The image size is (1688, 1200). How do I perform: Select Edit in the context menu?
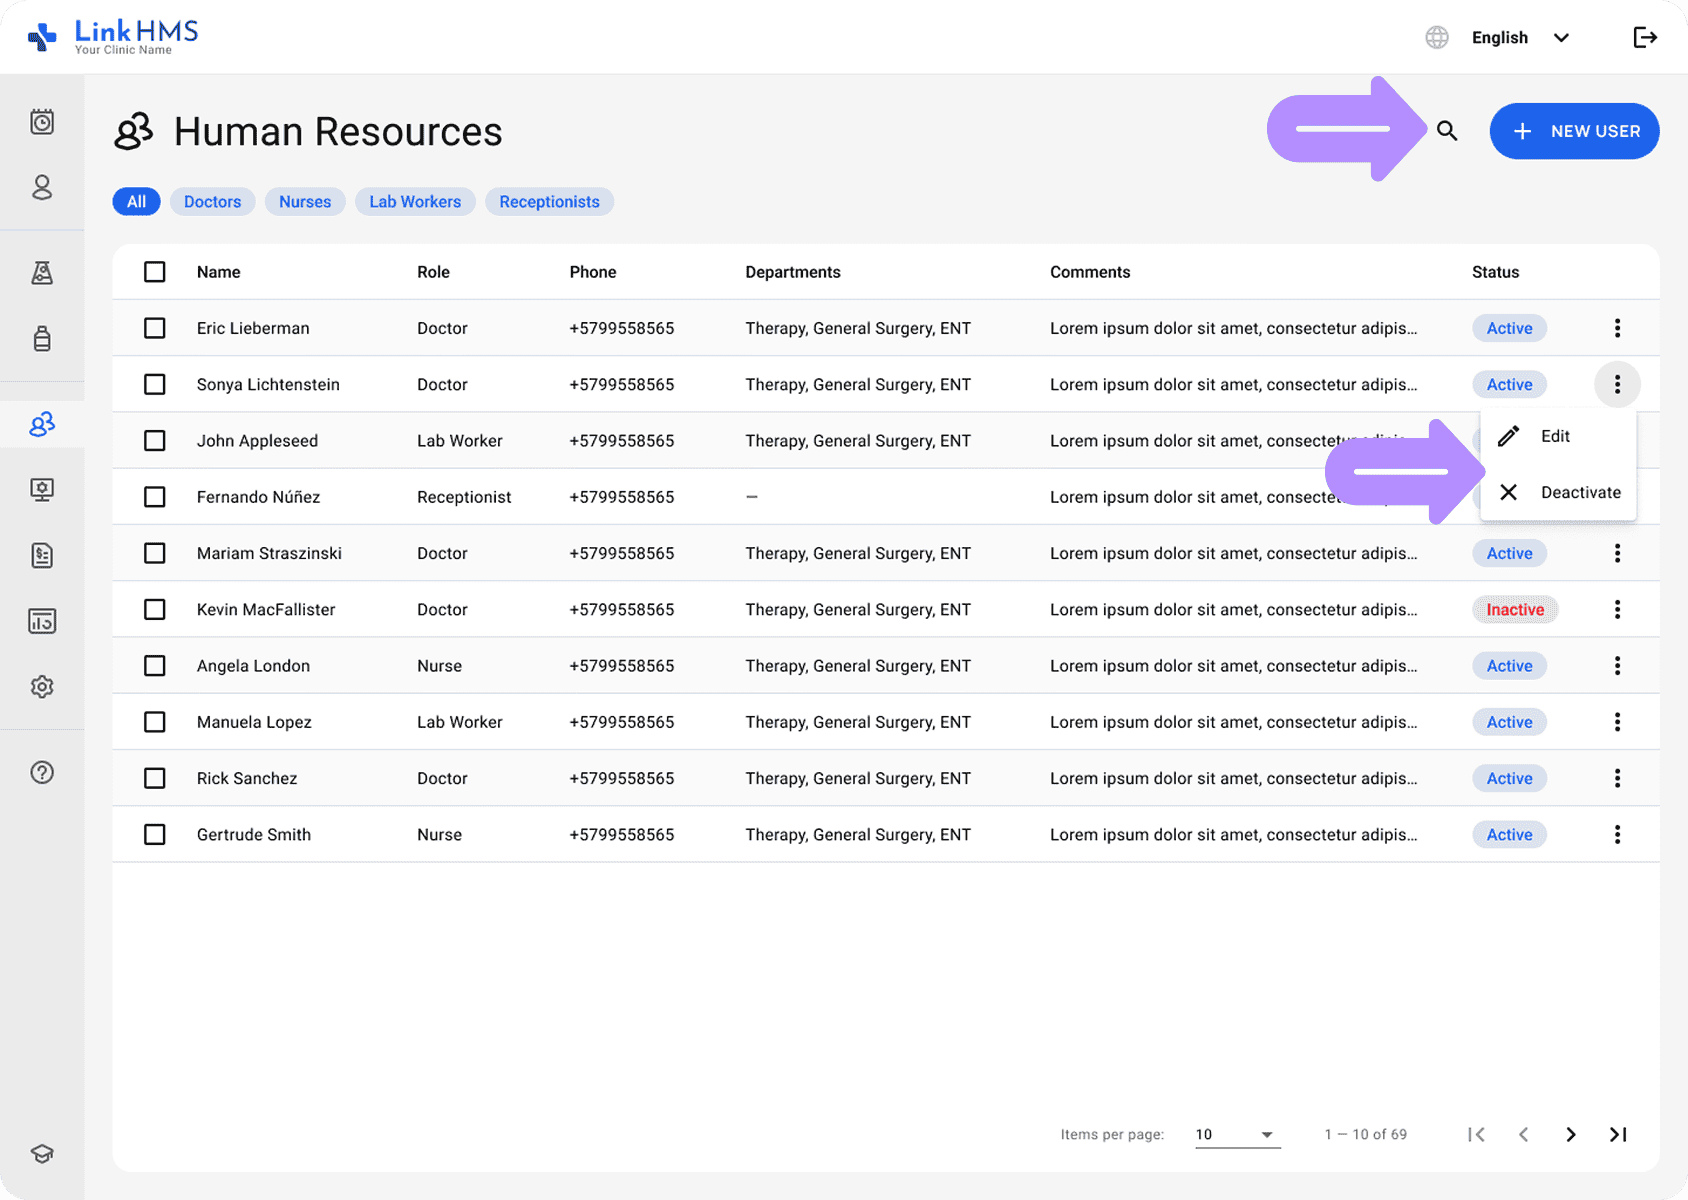click(1554, 436)
